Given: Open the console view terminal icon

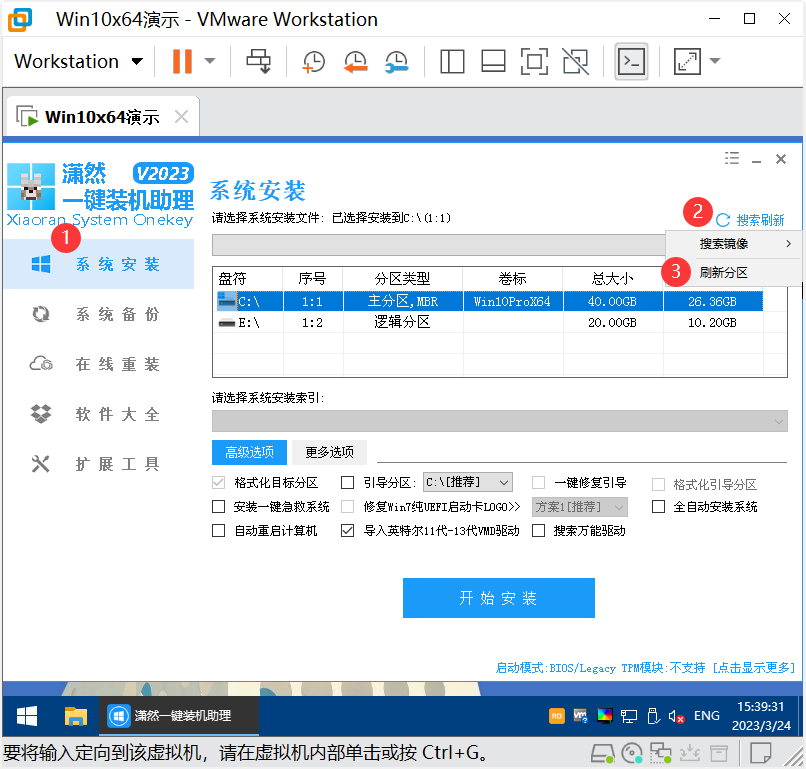Looking at the screenshot, I should click(630, 62).
